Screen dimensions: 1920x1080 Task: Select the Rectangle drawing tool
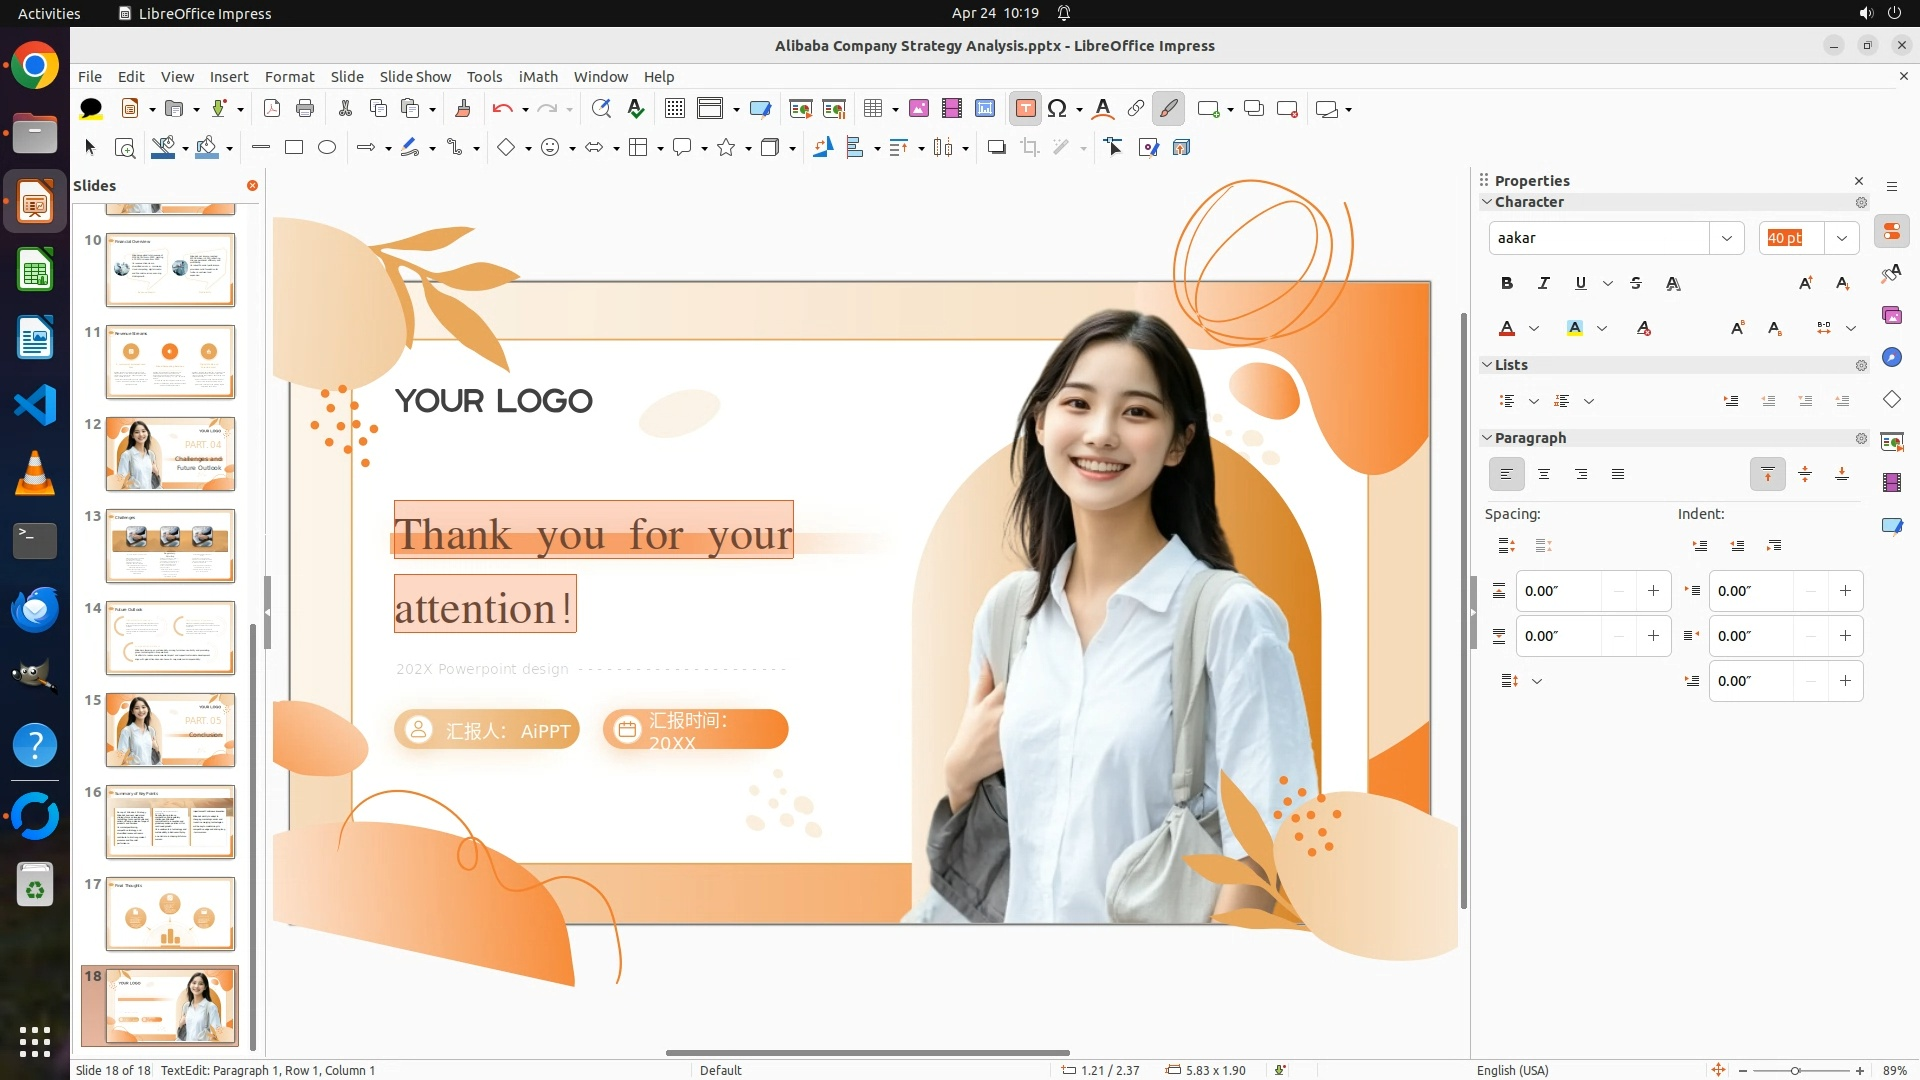point(294,148)
